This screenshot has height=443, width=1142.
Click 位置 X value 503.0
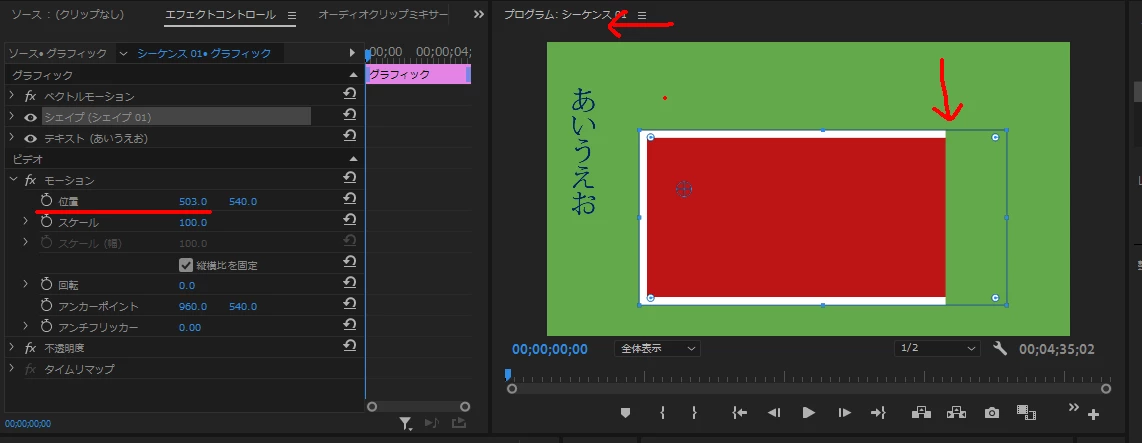coord(193,201)
